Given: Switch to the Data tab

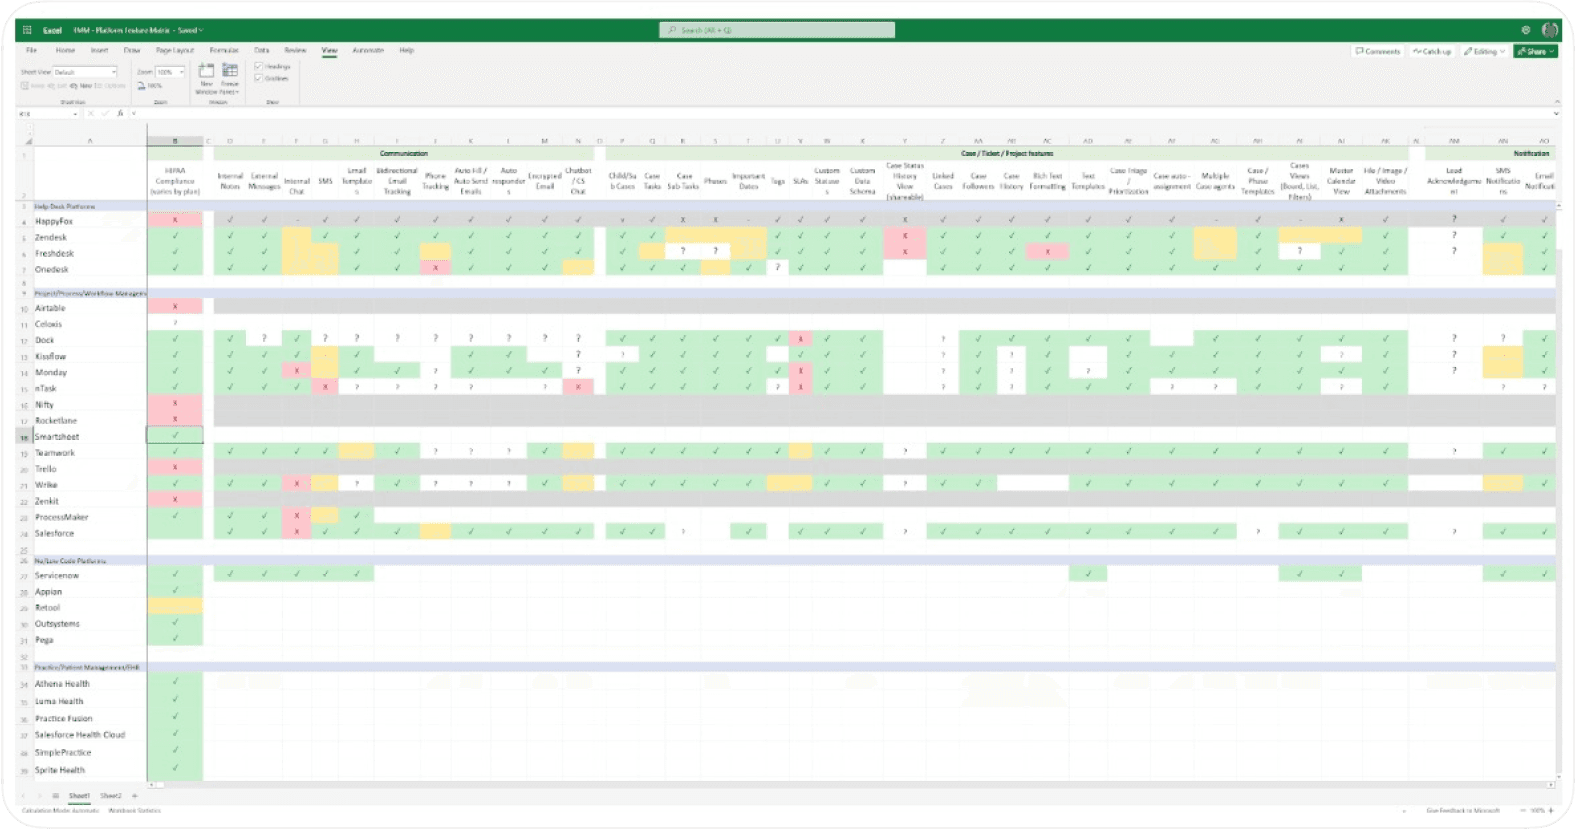Looking at the screenshot, I should pyautogui.click(x=261, y=50).
